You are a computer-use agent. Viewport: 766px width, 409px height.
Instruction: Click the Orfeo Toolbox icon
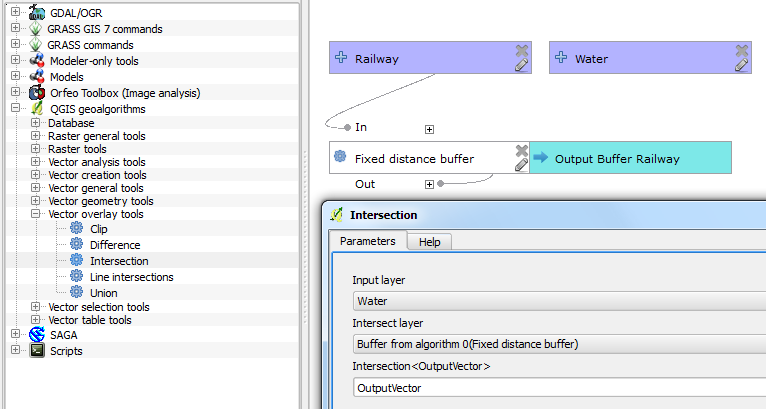click(37, 93)
